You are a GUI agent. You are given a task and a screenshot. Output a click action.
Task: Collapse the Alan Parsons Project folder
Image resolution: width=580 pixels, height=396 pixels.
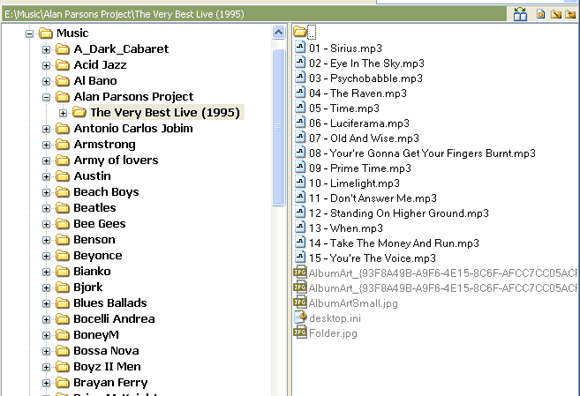tap(46, 97)
